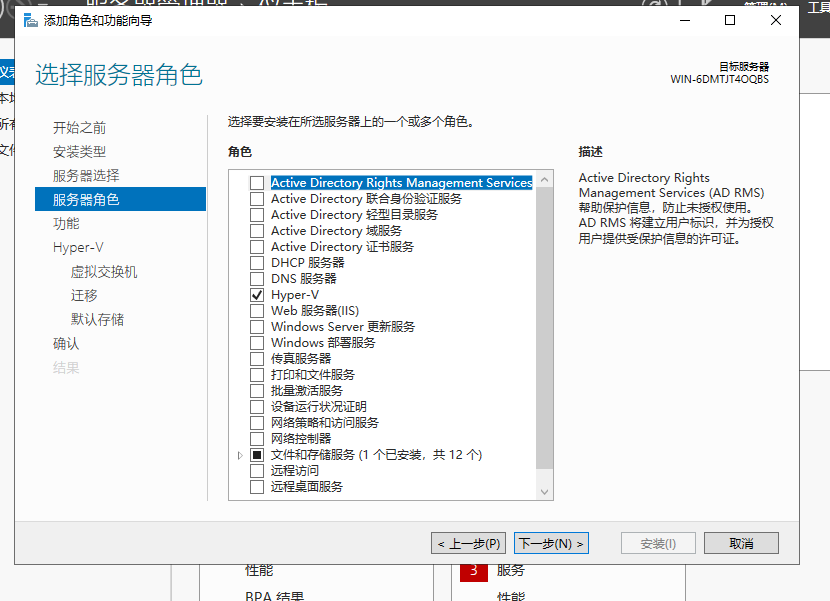830x601 pixels.
Task: Open Hyper-V wizard step in sidebar
Action: (78, 247)
